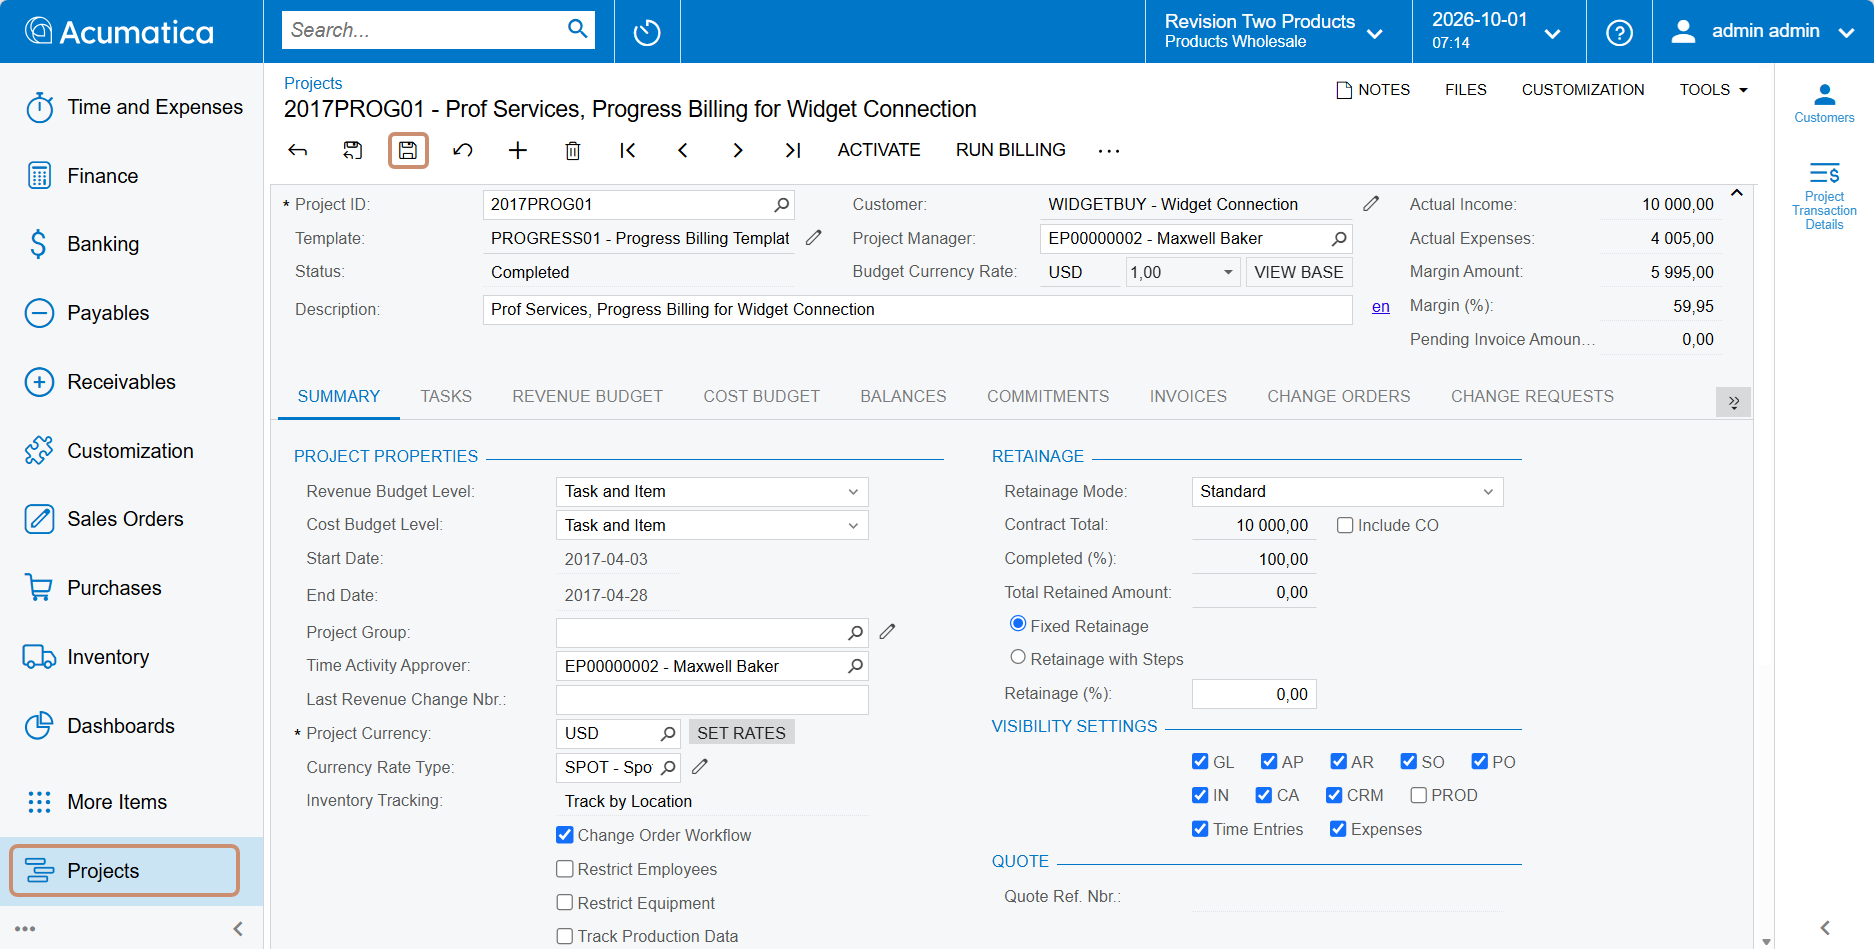Jump to the last record

tap(793, 150)
